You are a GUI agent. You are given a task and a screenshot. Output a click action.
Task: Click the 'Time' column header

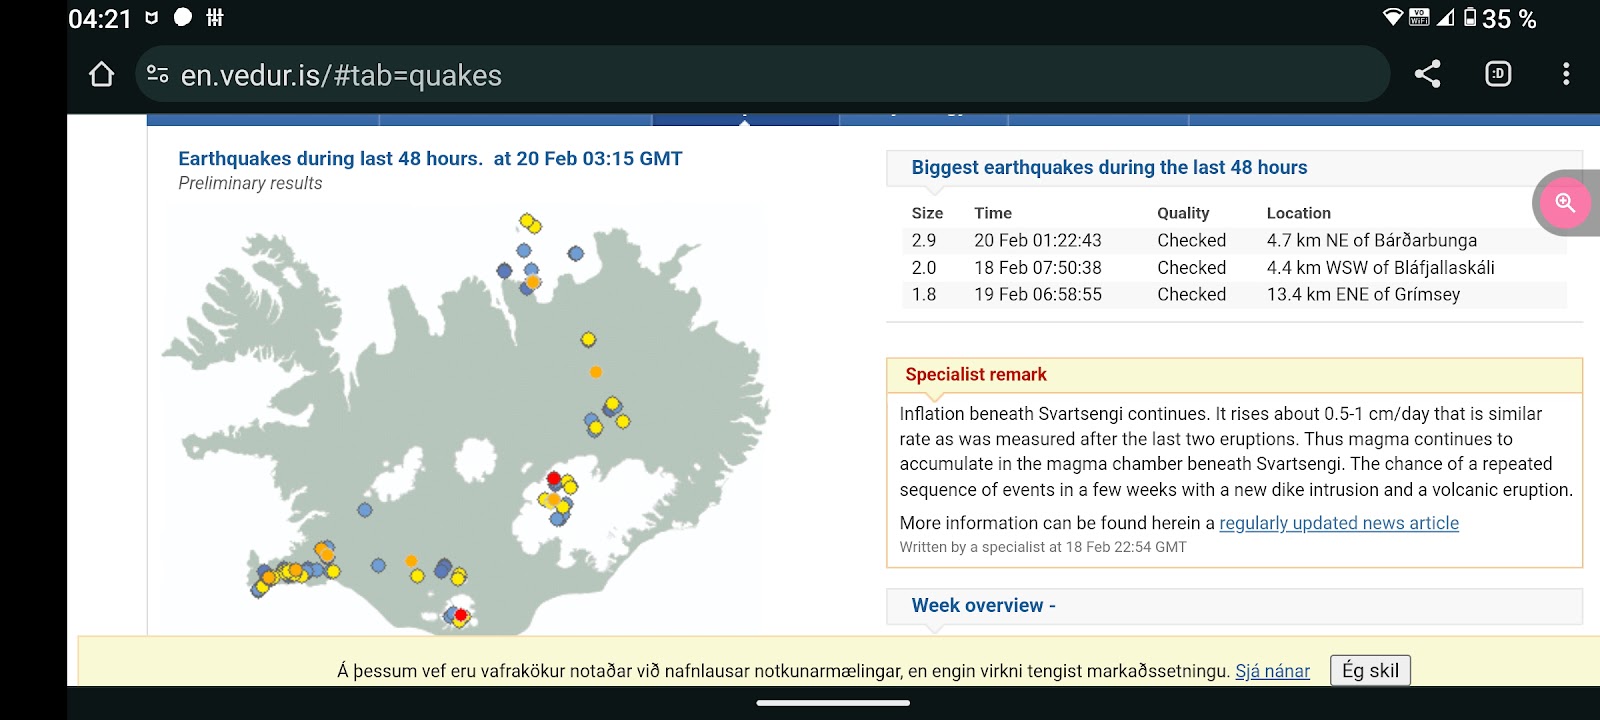tap(993, 213)
